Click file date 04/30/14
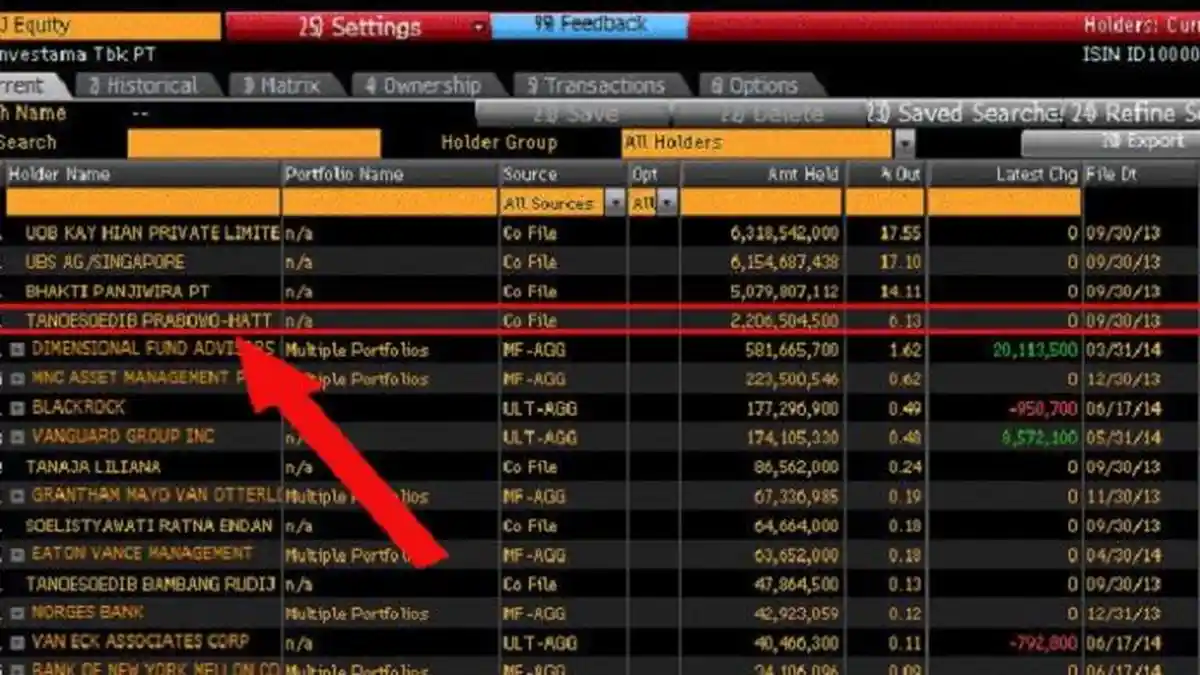The height and width of the screenshot is (675, 1200). point(1125,555)
